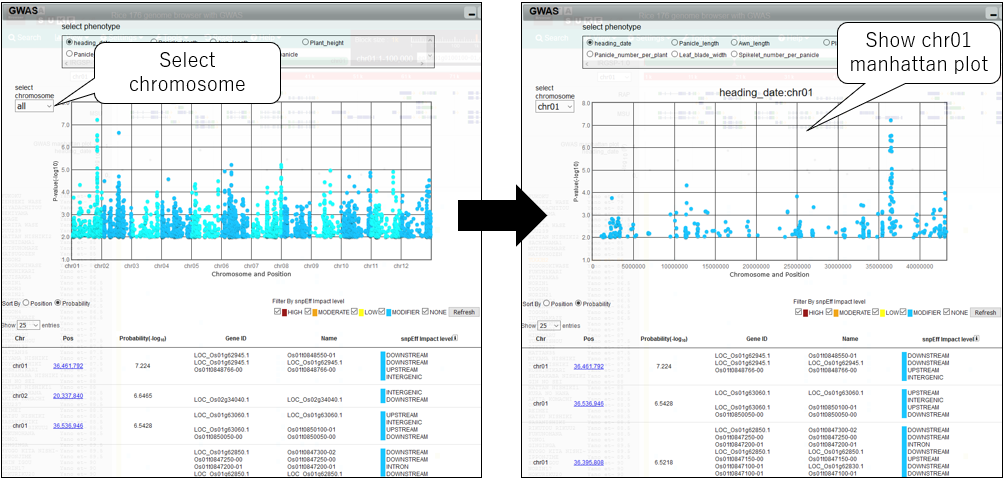Minimize the chr01 GWAS window
Viewport: 1005px width, 480px height.
992,12
